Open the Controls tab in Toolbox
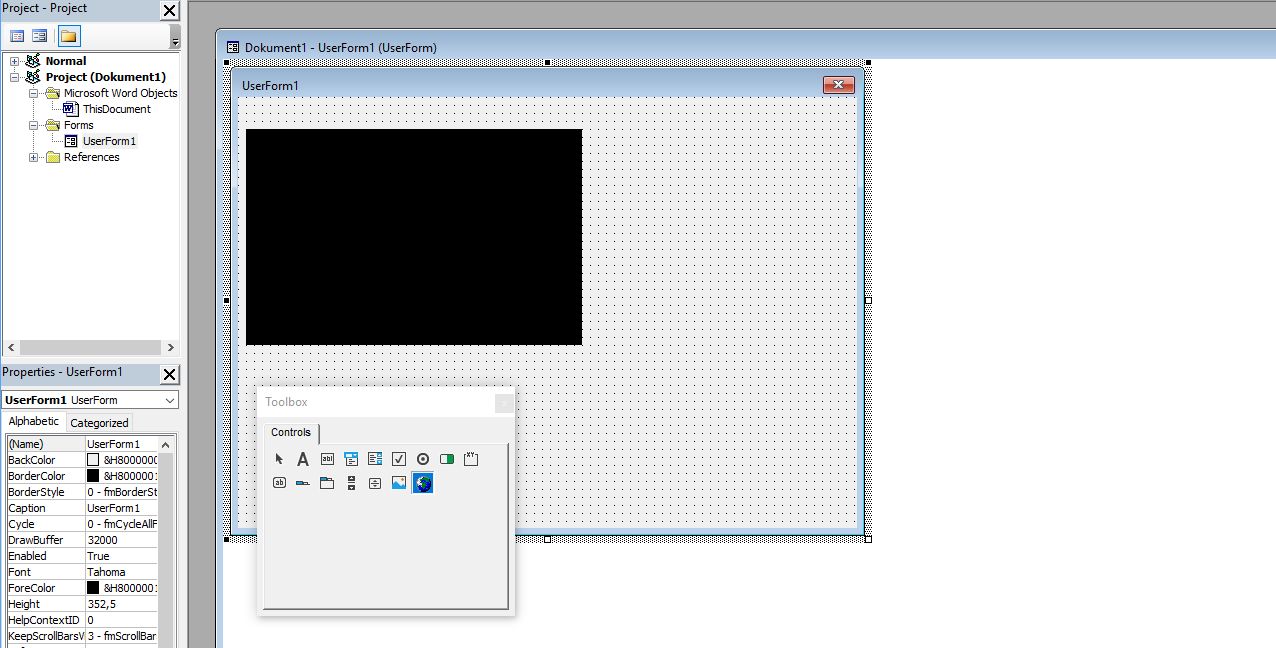 tap(291, 432)
